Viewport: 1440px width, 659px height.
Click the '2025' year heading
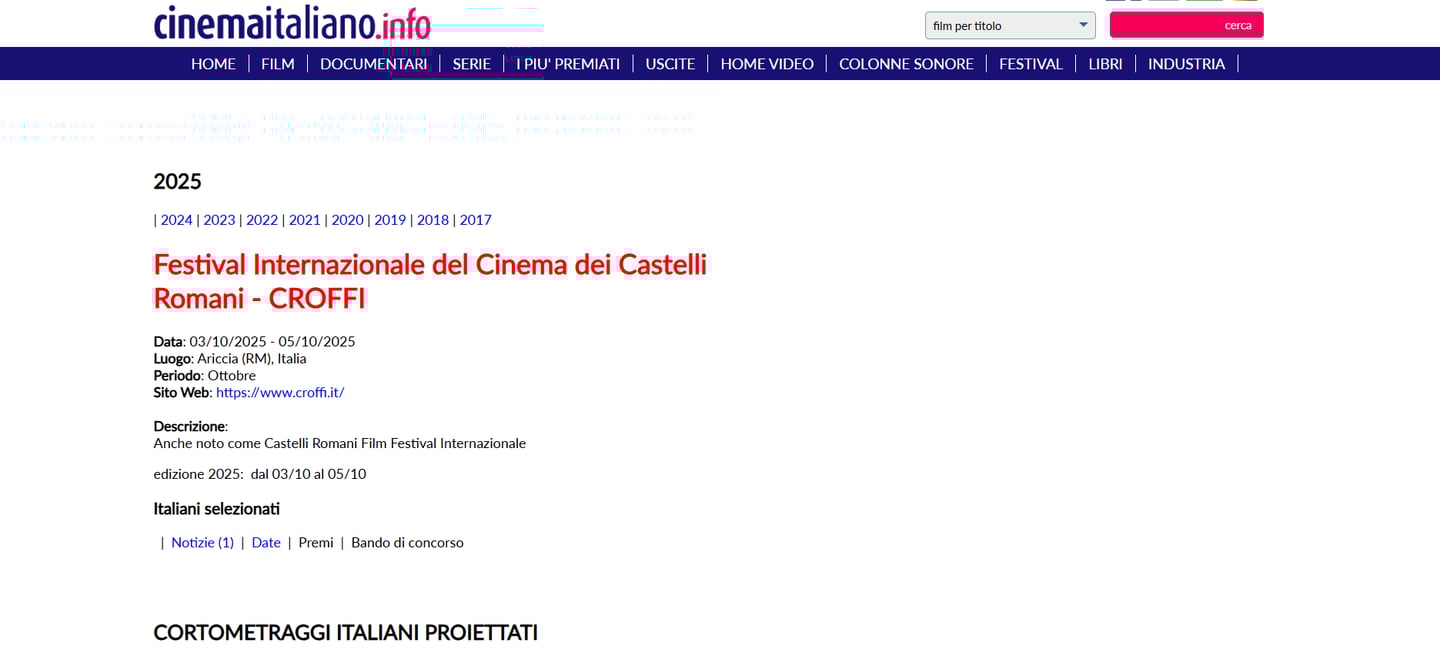click(x=178, y=182)
